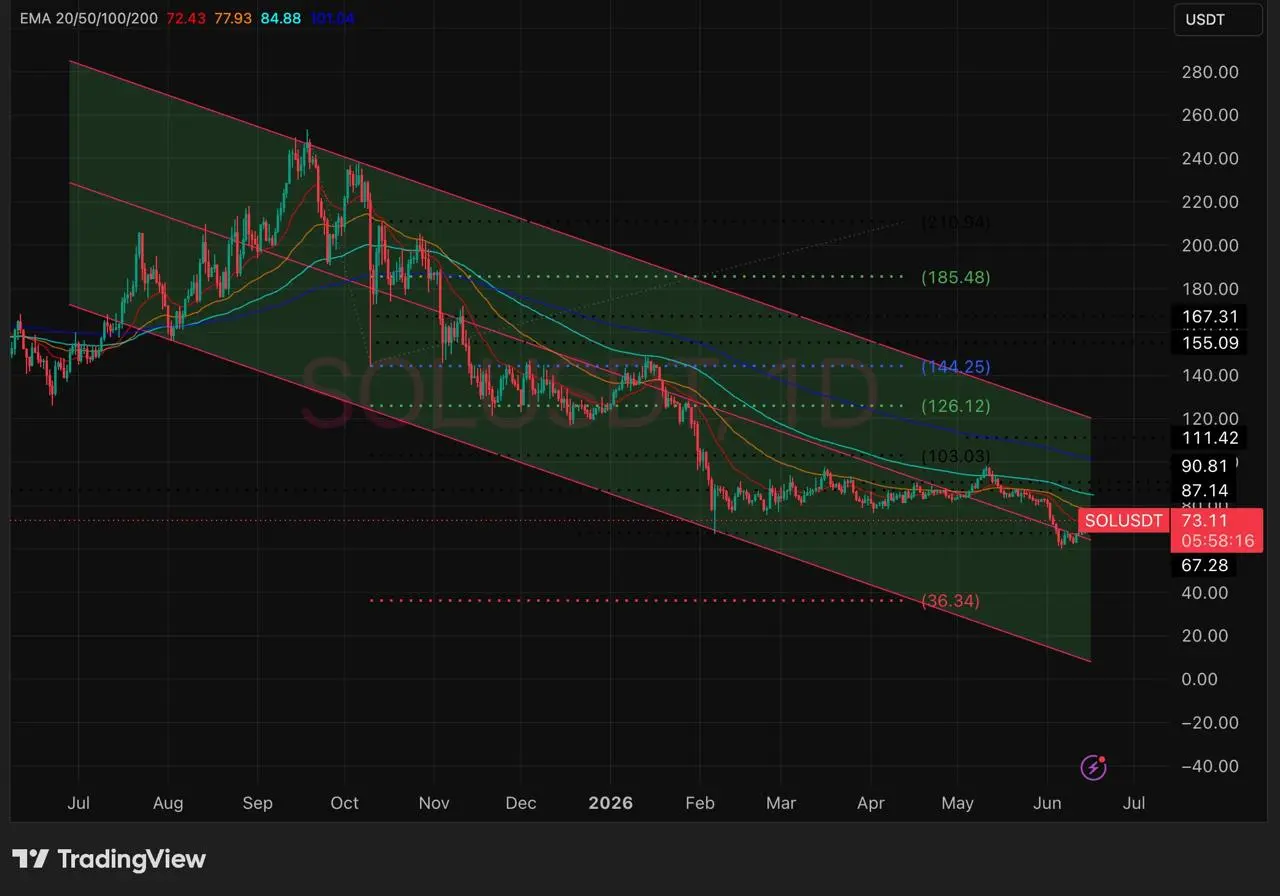Click Sep on the time axis
This screenshot has width=1280, height=896.
pyautogui.click(x=258, y=803)
